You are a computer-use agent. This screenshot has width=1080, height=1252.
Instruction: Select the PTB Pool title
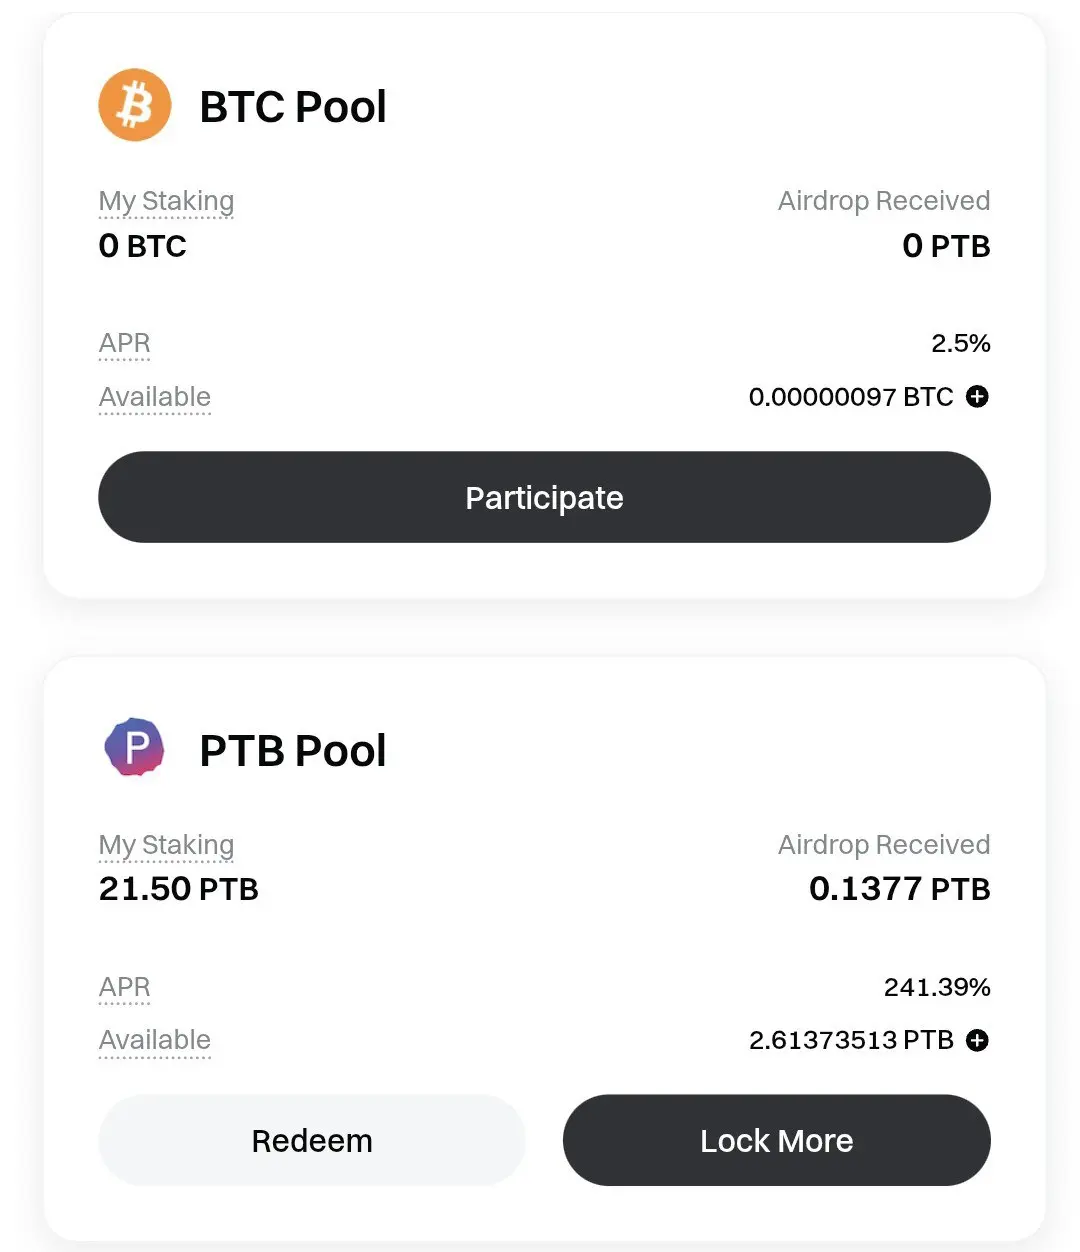point(293,751)
